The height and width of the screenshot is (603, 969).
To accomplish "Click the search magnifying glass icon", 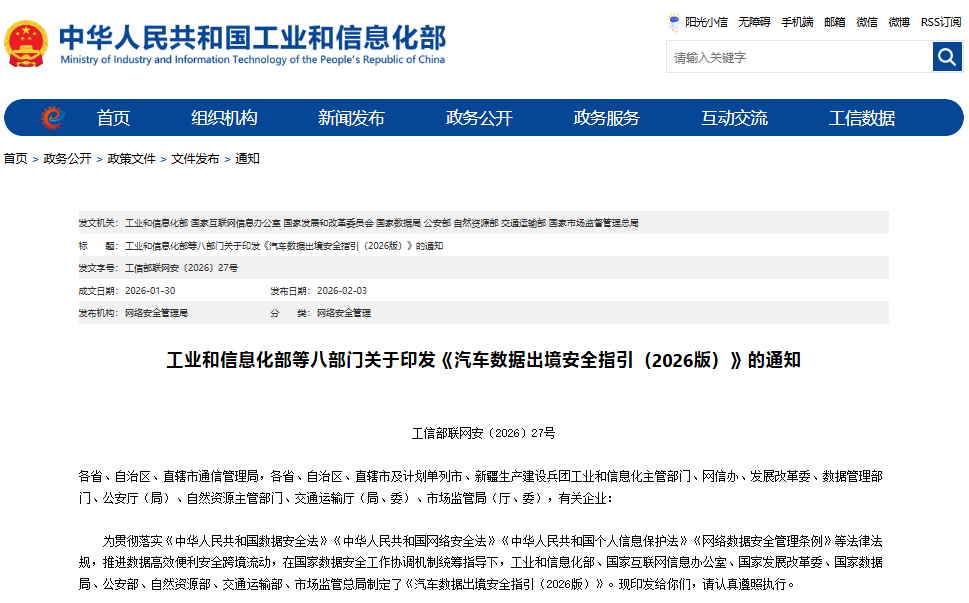I will tap(945, 57).
